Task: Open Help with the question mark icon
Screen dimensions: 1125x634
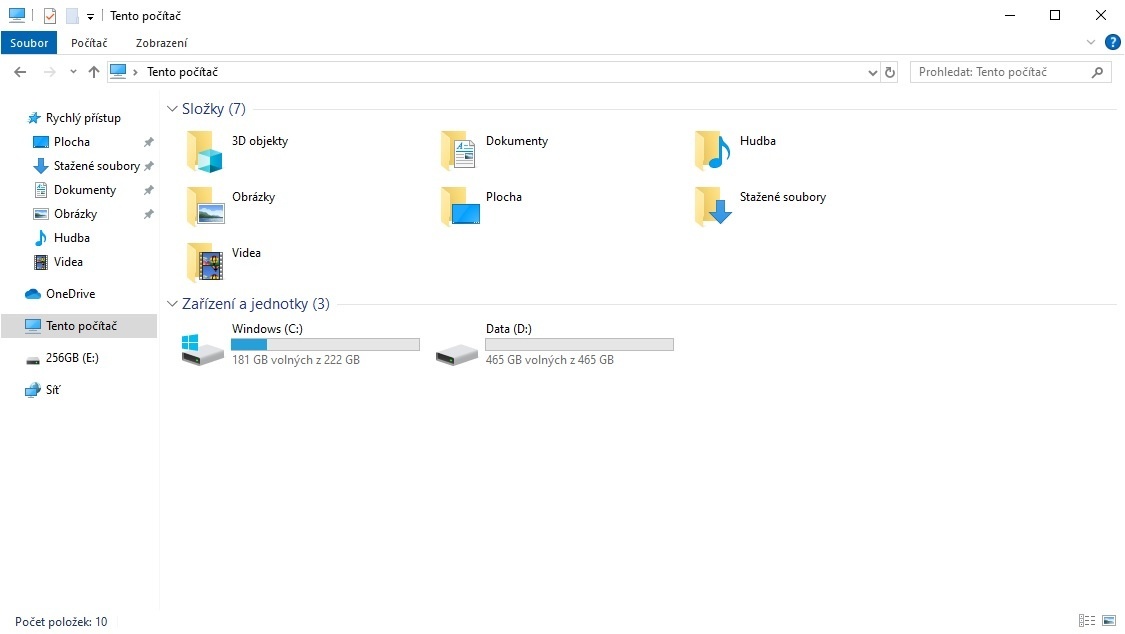Action: [1112, 42]
